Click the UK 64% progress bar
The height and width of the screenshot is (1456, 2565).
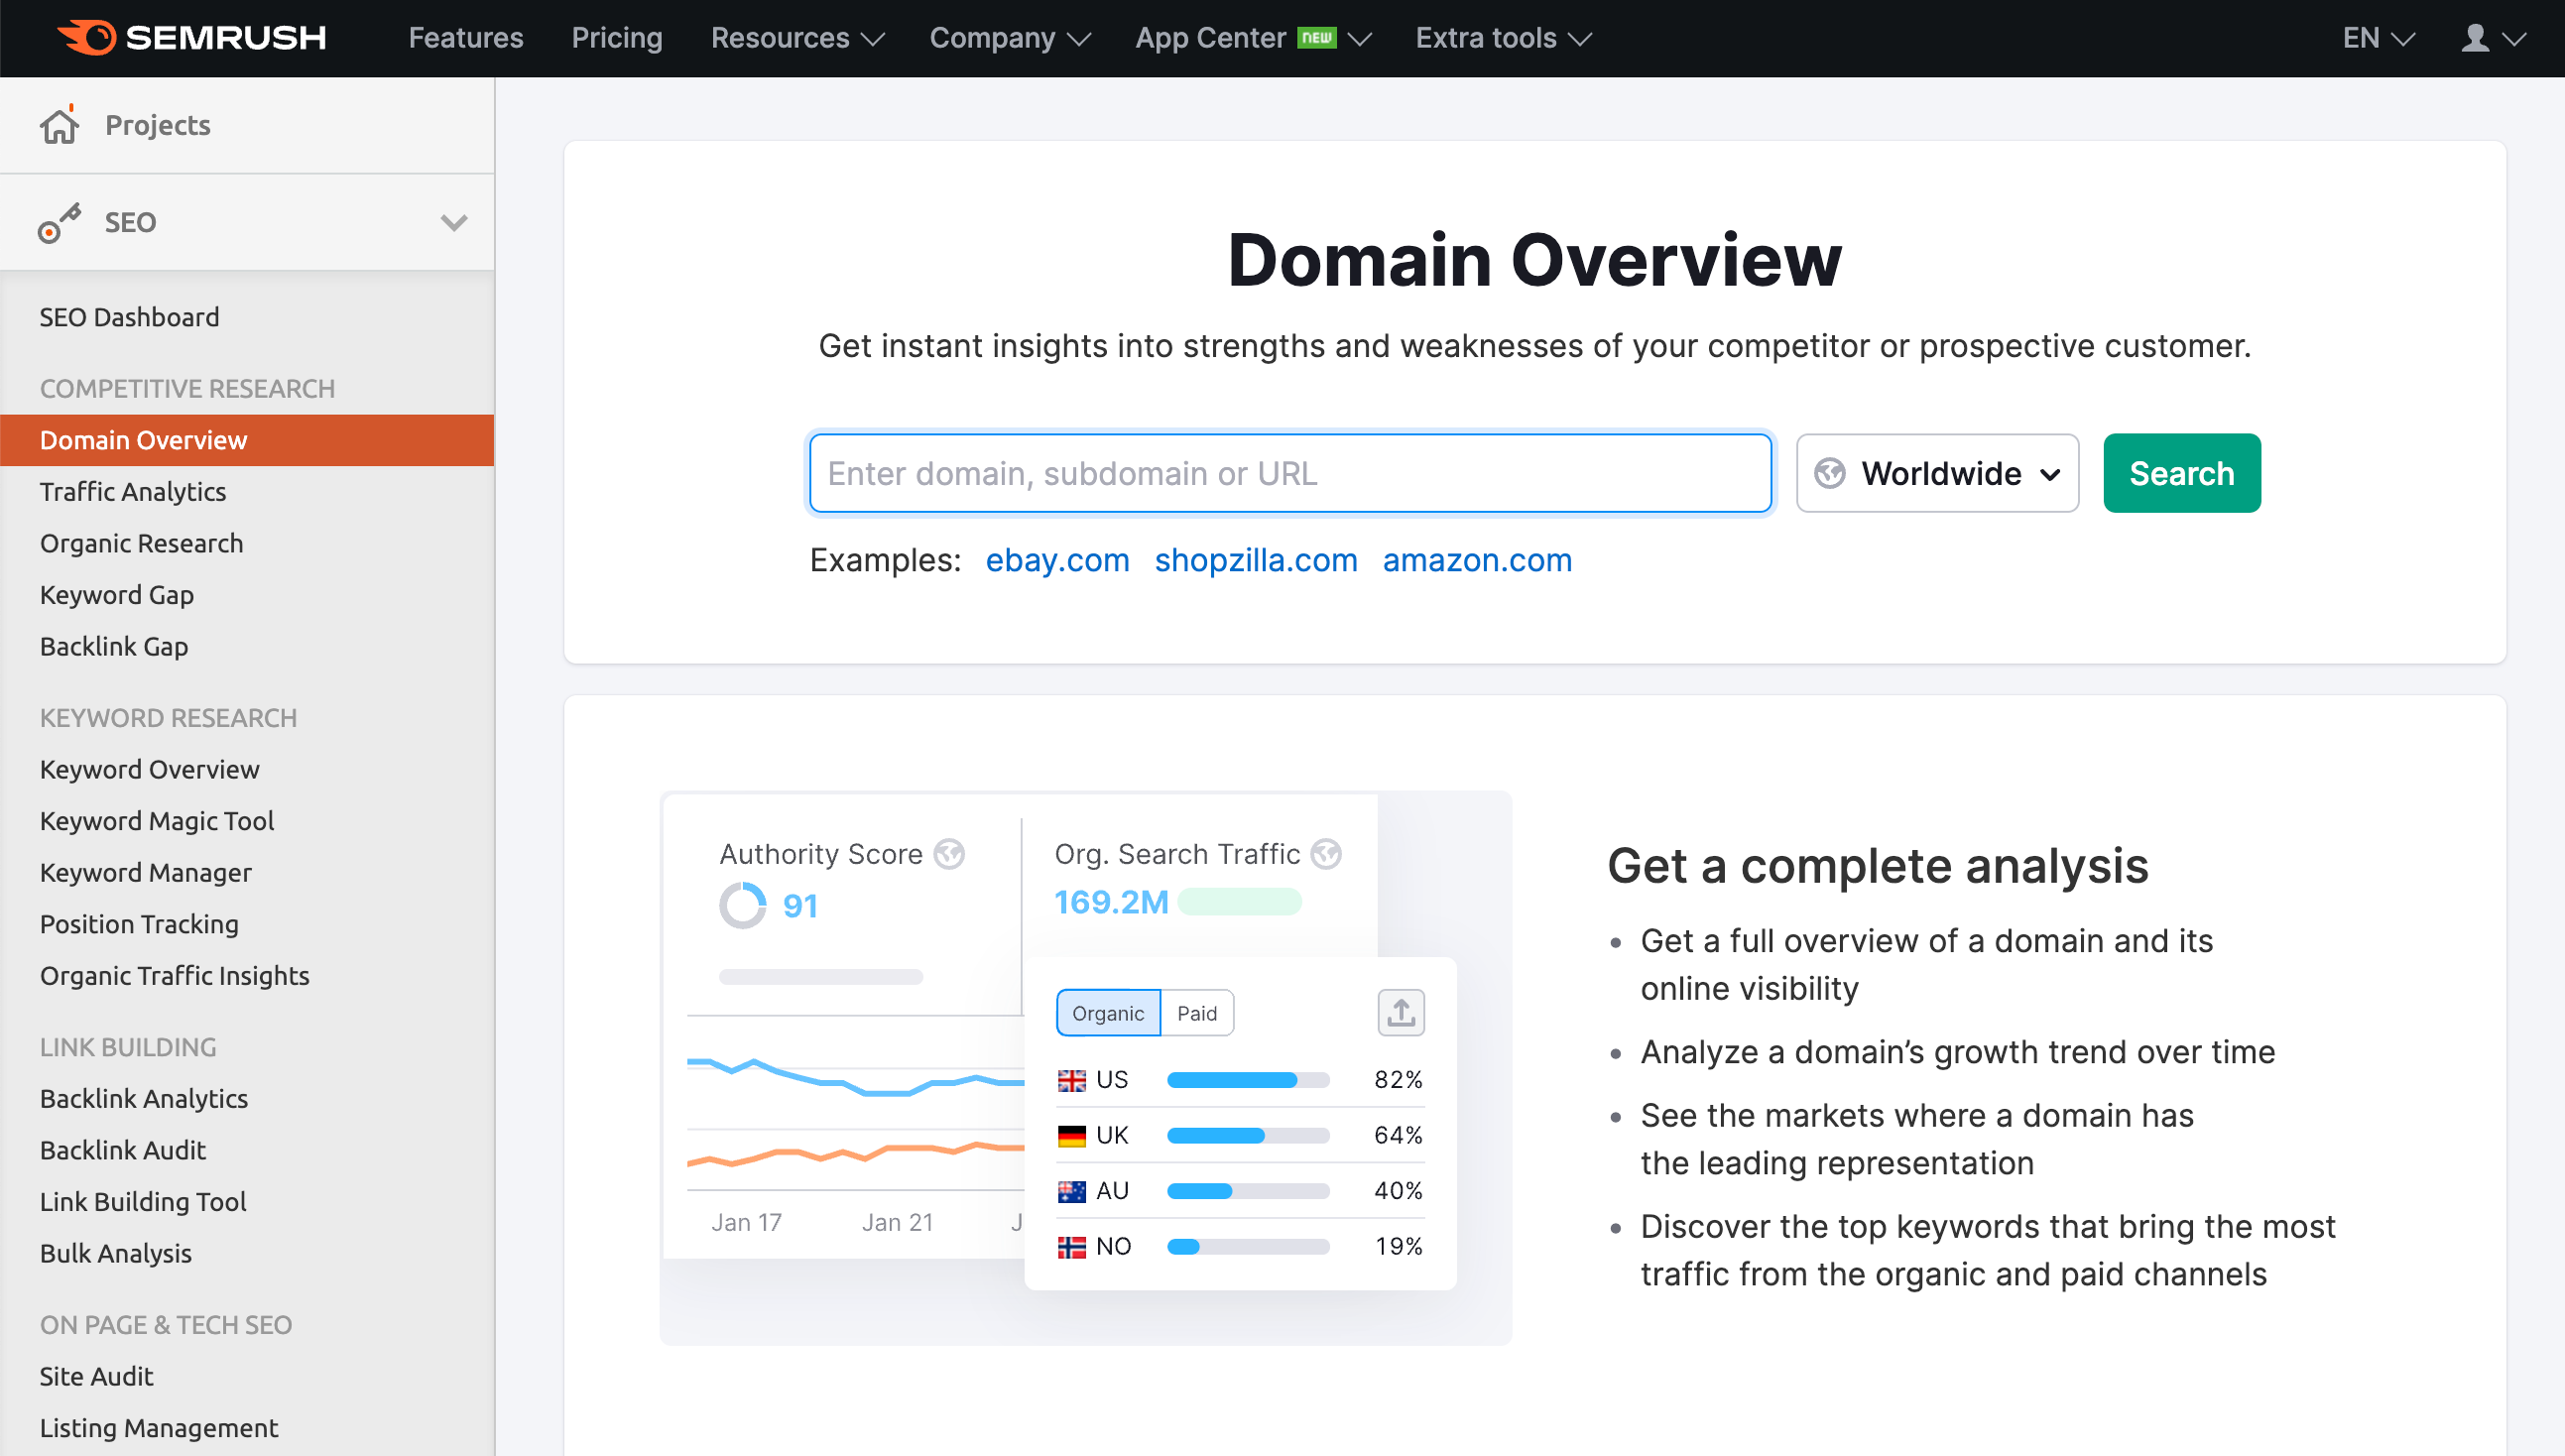click(x=1248, y=1136)
